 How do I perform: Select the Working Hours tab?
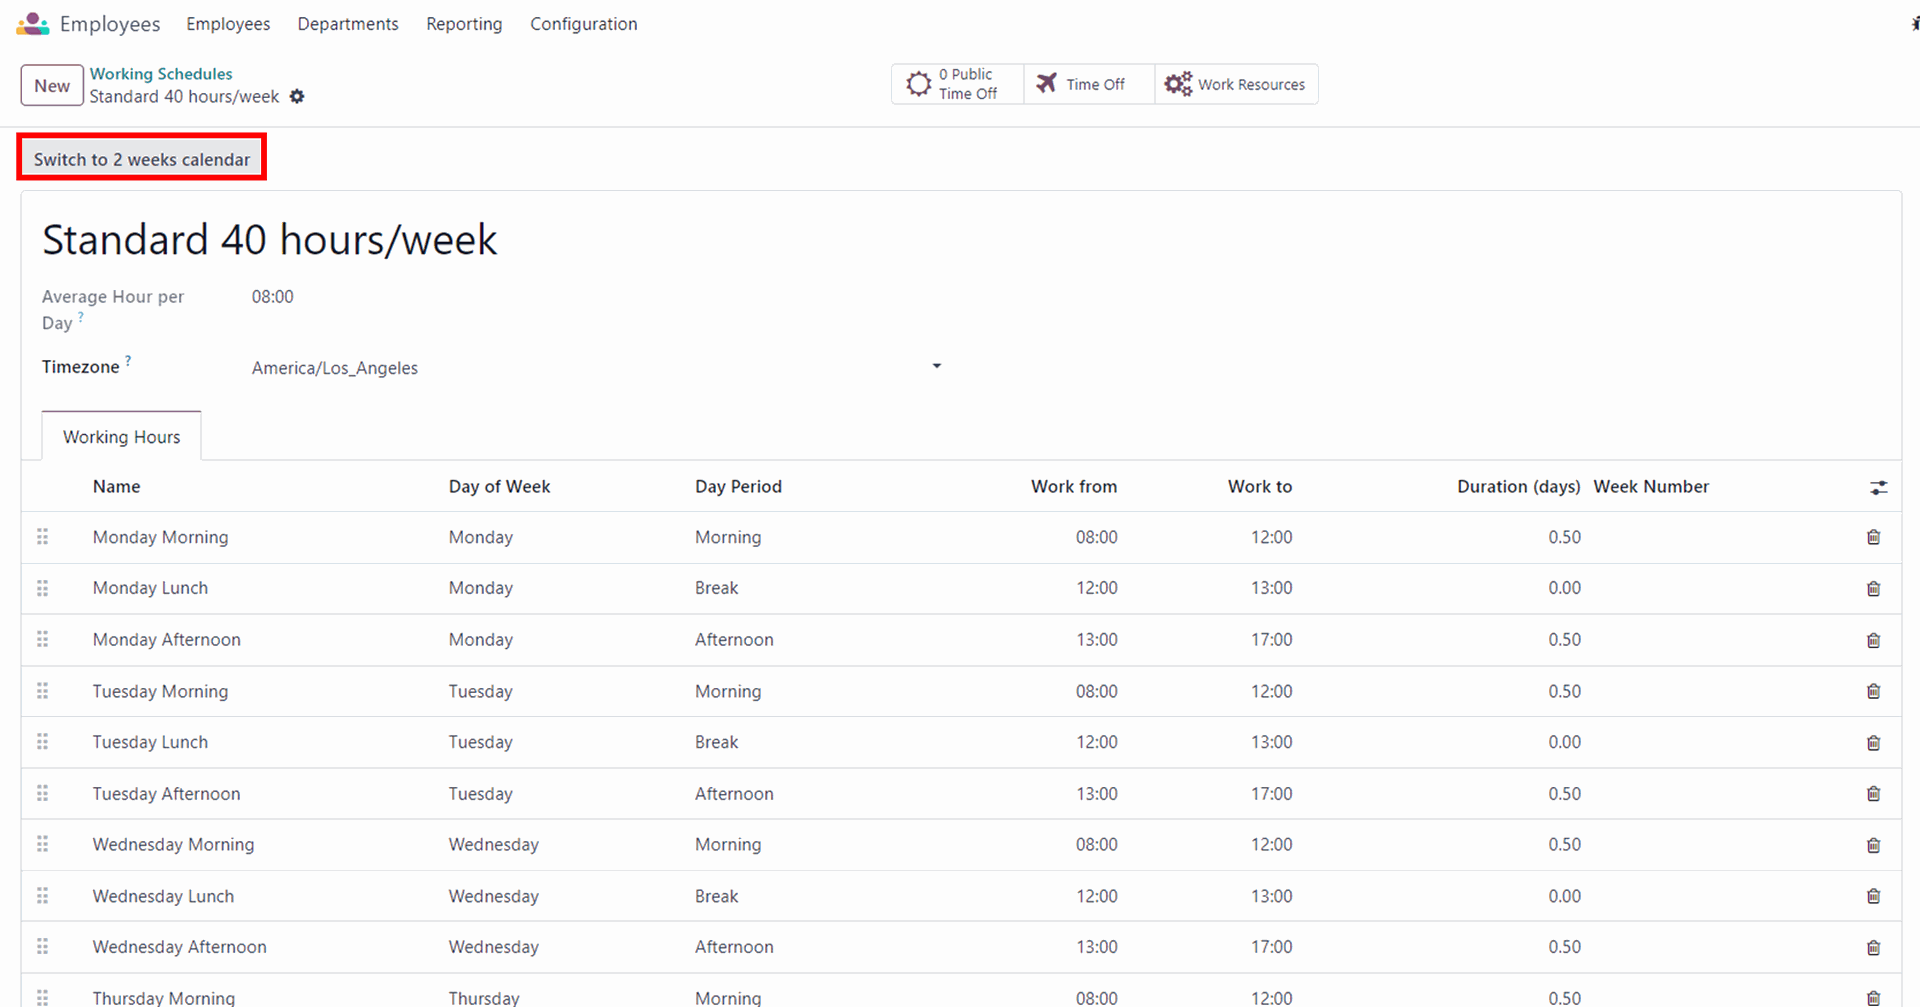[121, 437]
